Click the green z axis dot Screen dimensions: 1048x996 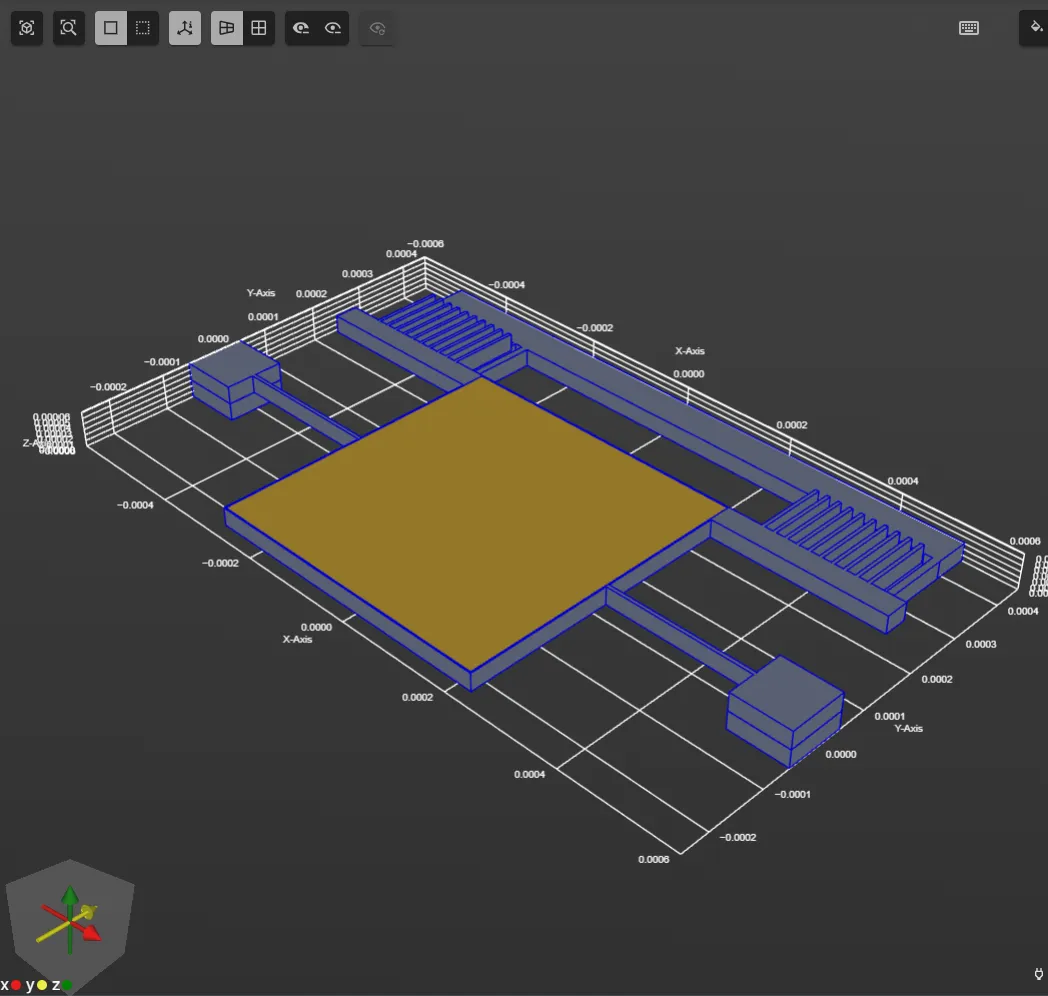point(66,985)
